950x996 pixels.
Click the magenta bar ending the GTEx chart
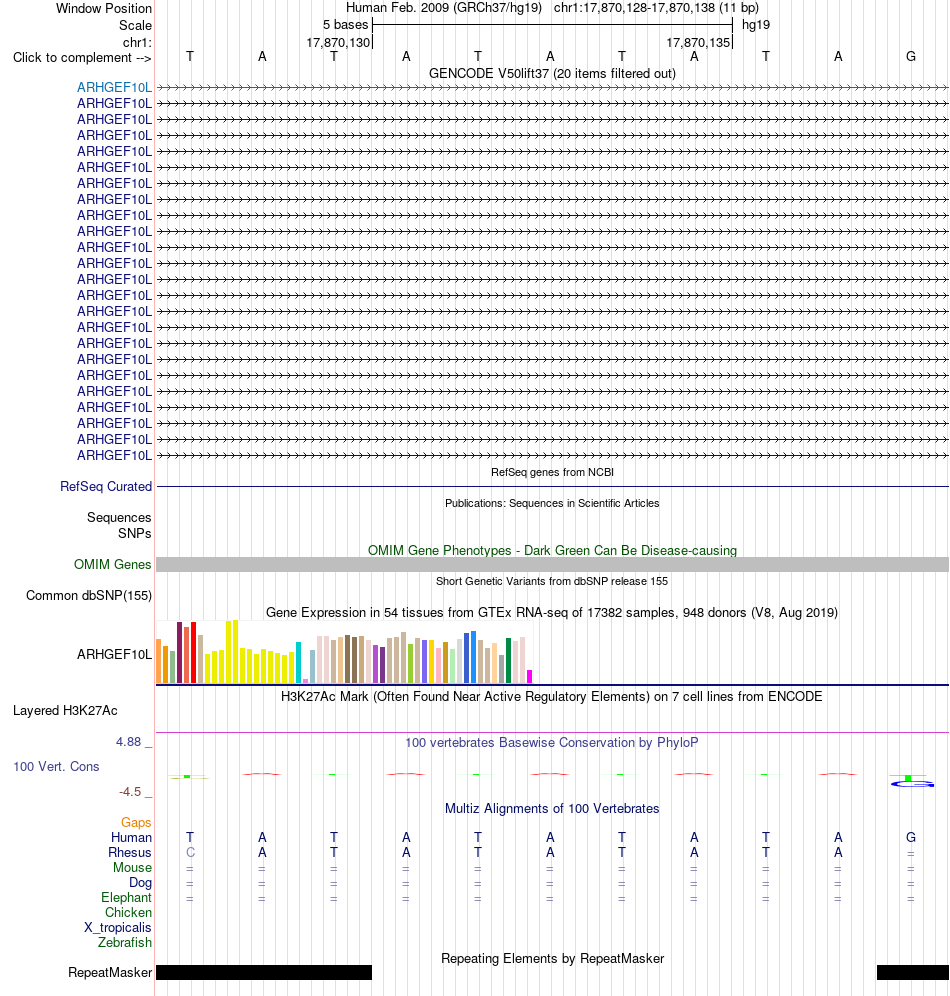tap(530, 676)
